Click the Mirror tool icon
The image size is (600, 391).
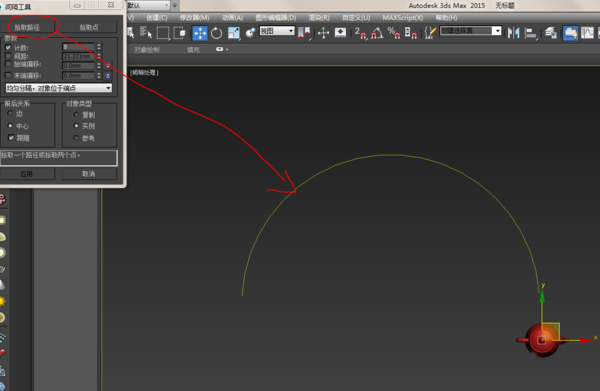tap(514, 33)
